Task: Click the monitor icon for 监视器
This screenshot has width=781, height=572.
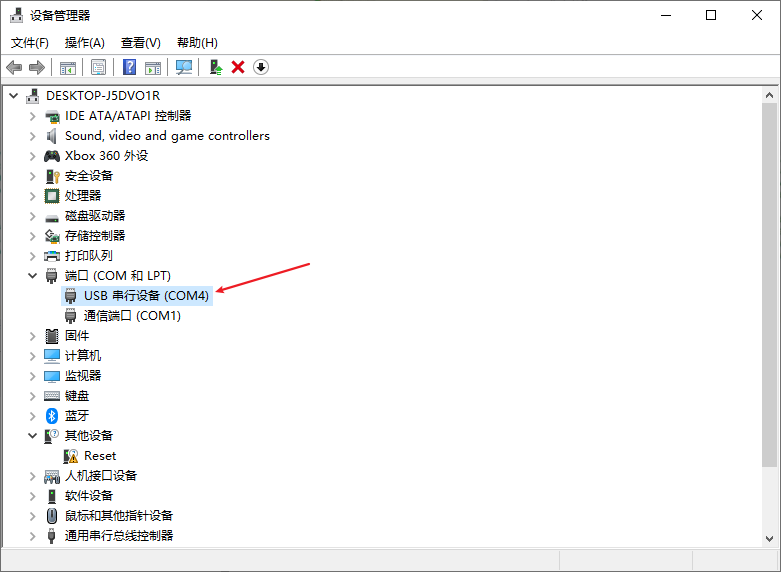Action: tap(52, 376)
